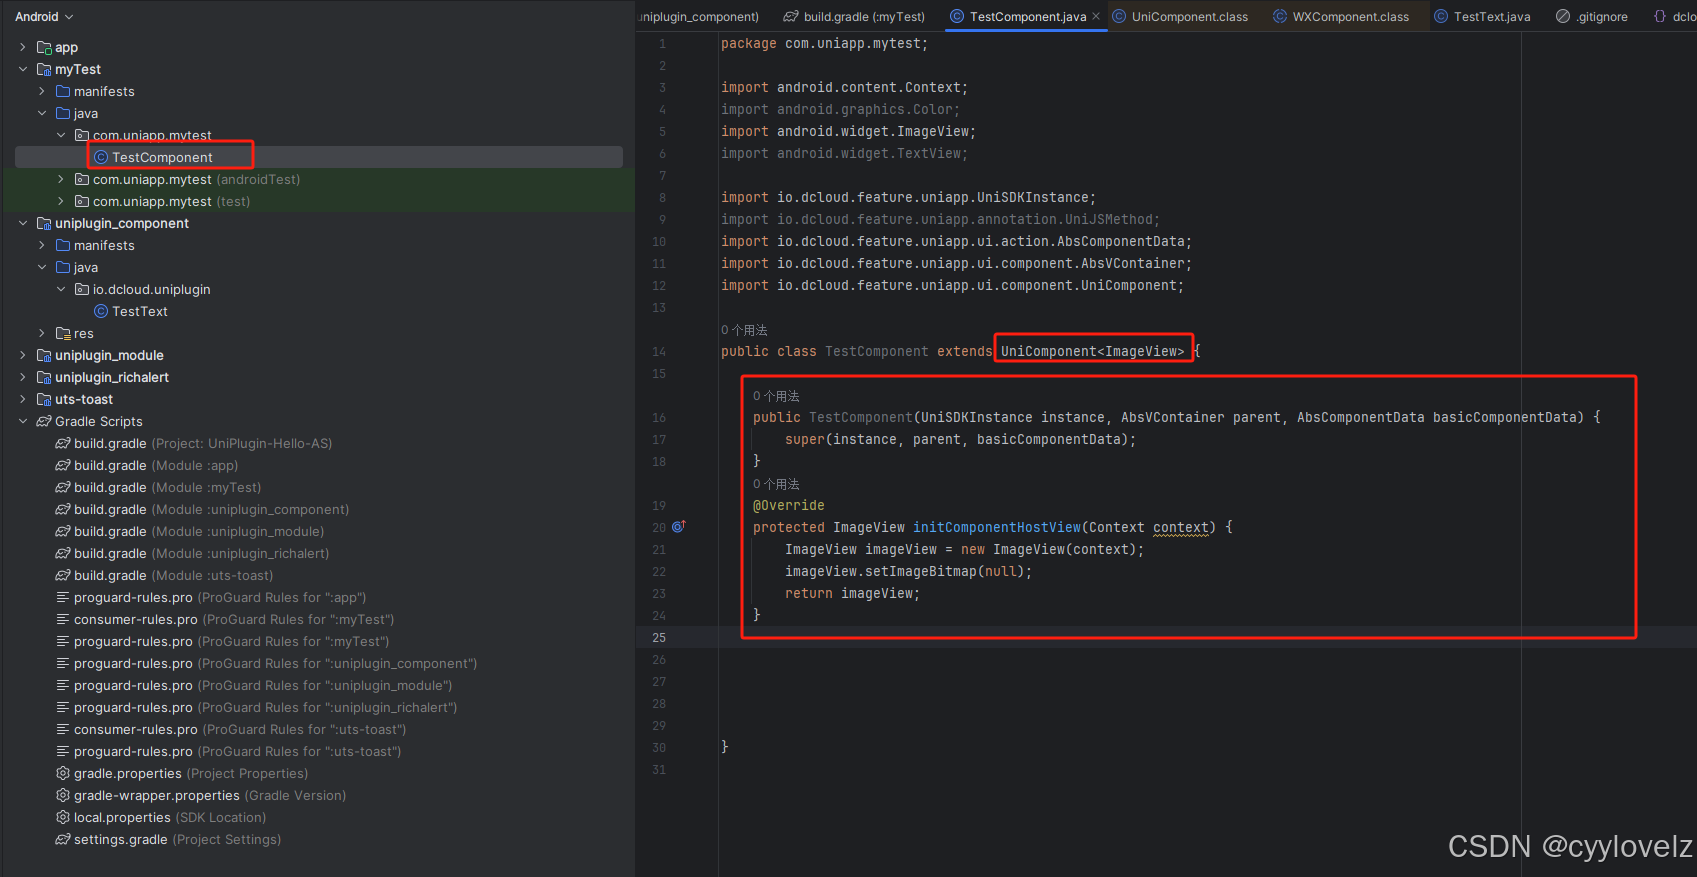Click the uts-toast module icon

click(44, 399)
